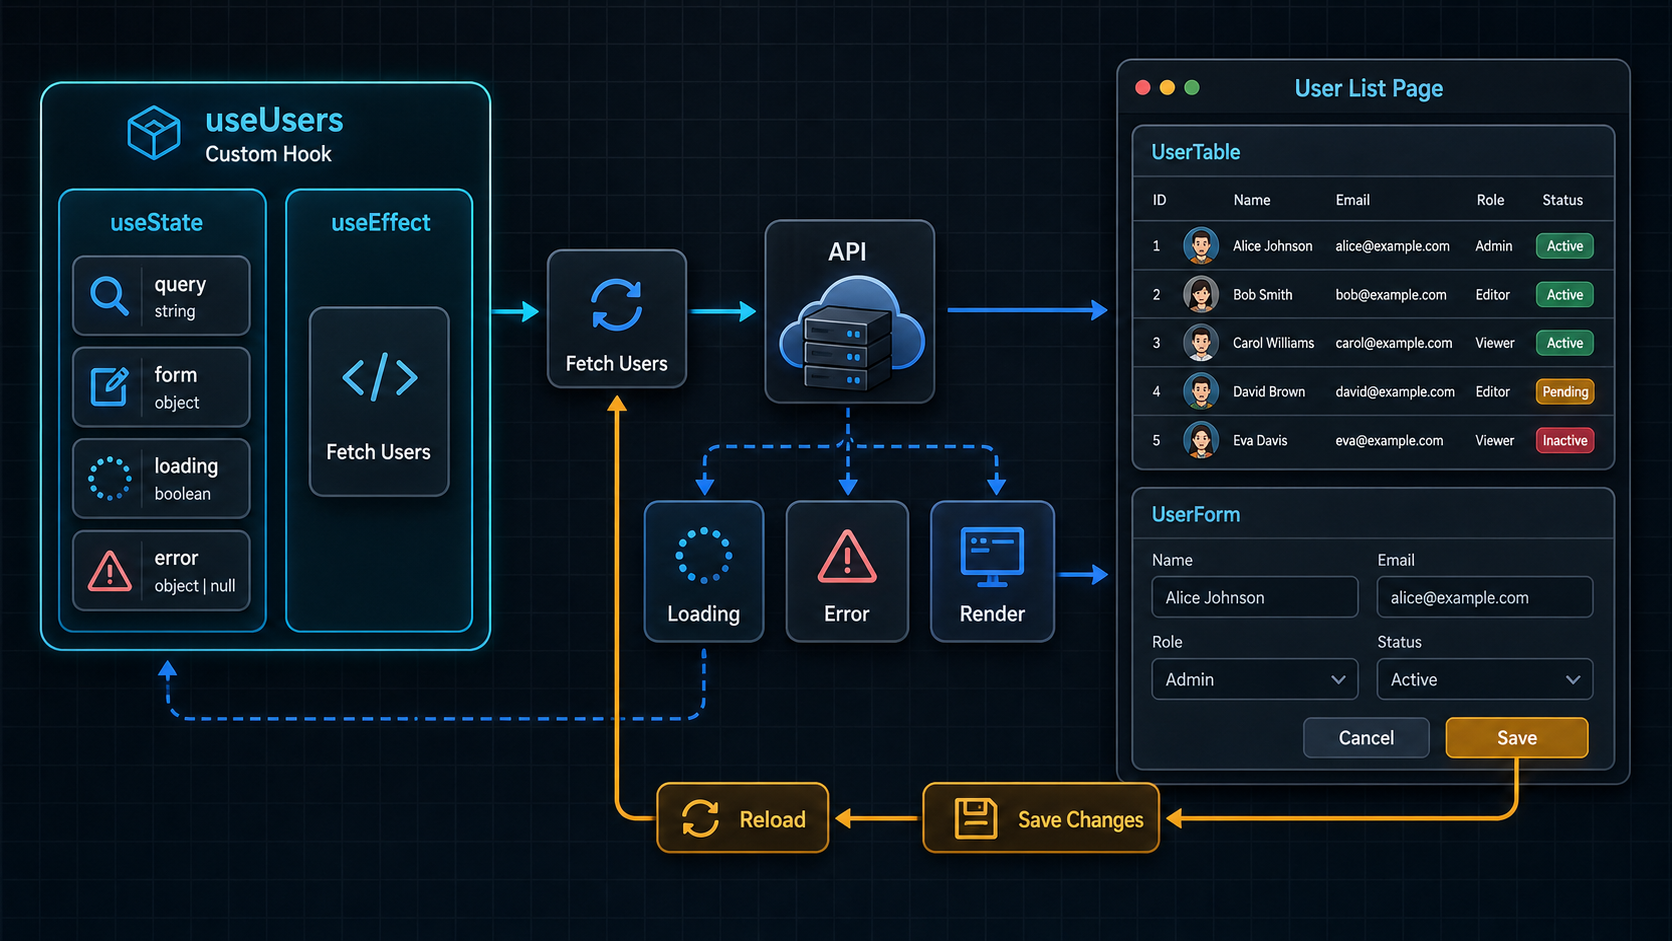Click the Name column header in UserTable

pos(1252,200)
